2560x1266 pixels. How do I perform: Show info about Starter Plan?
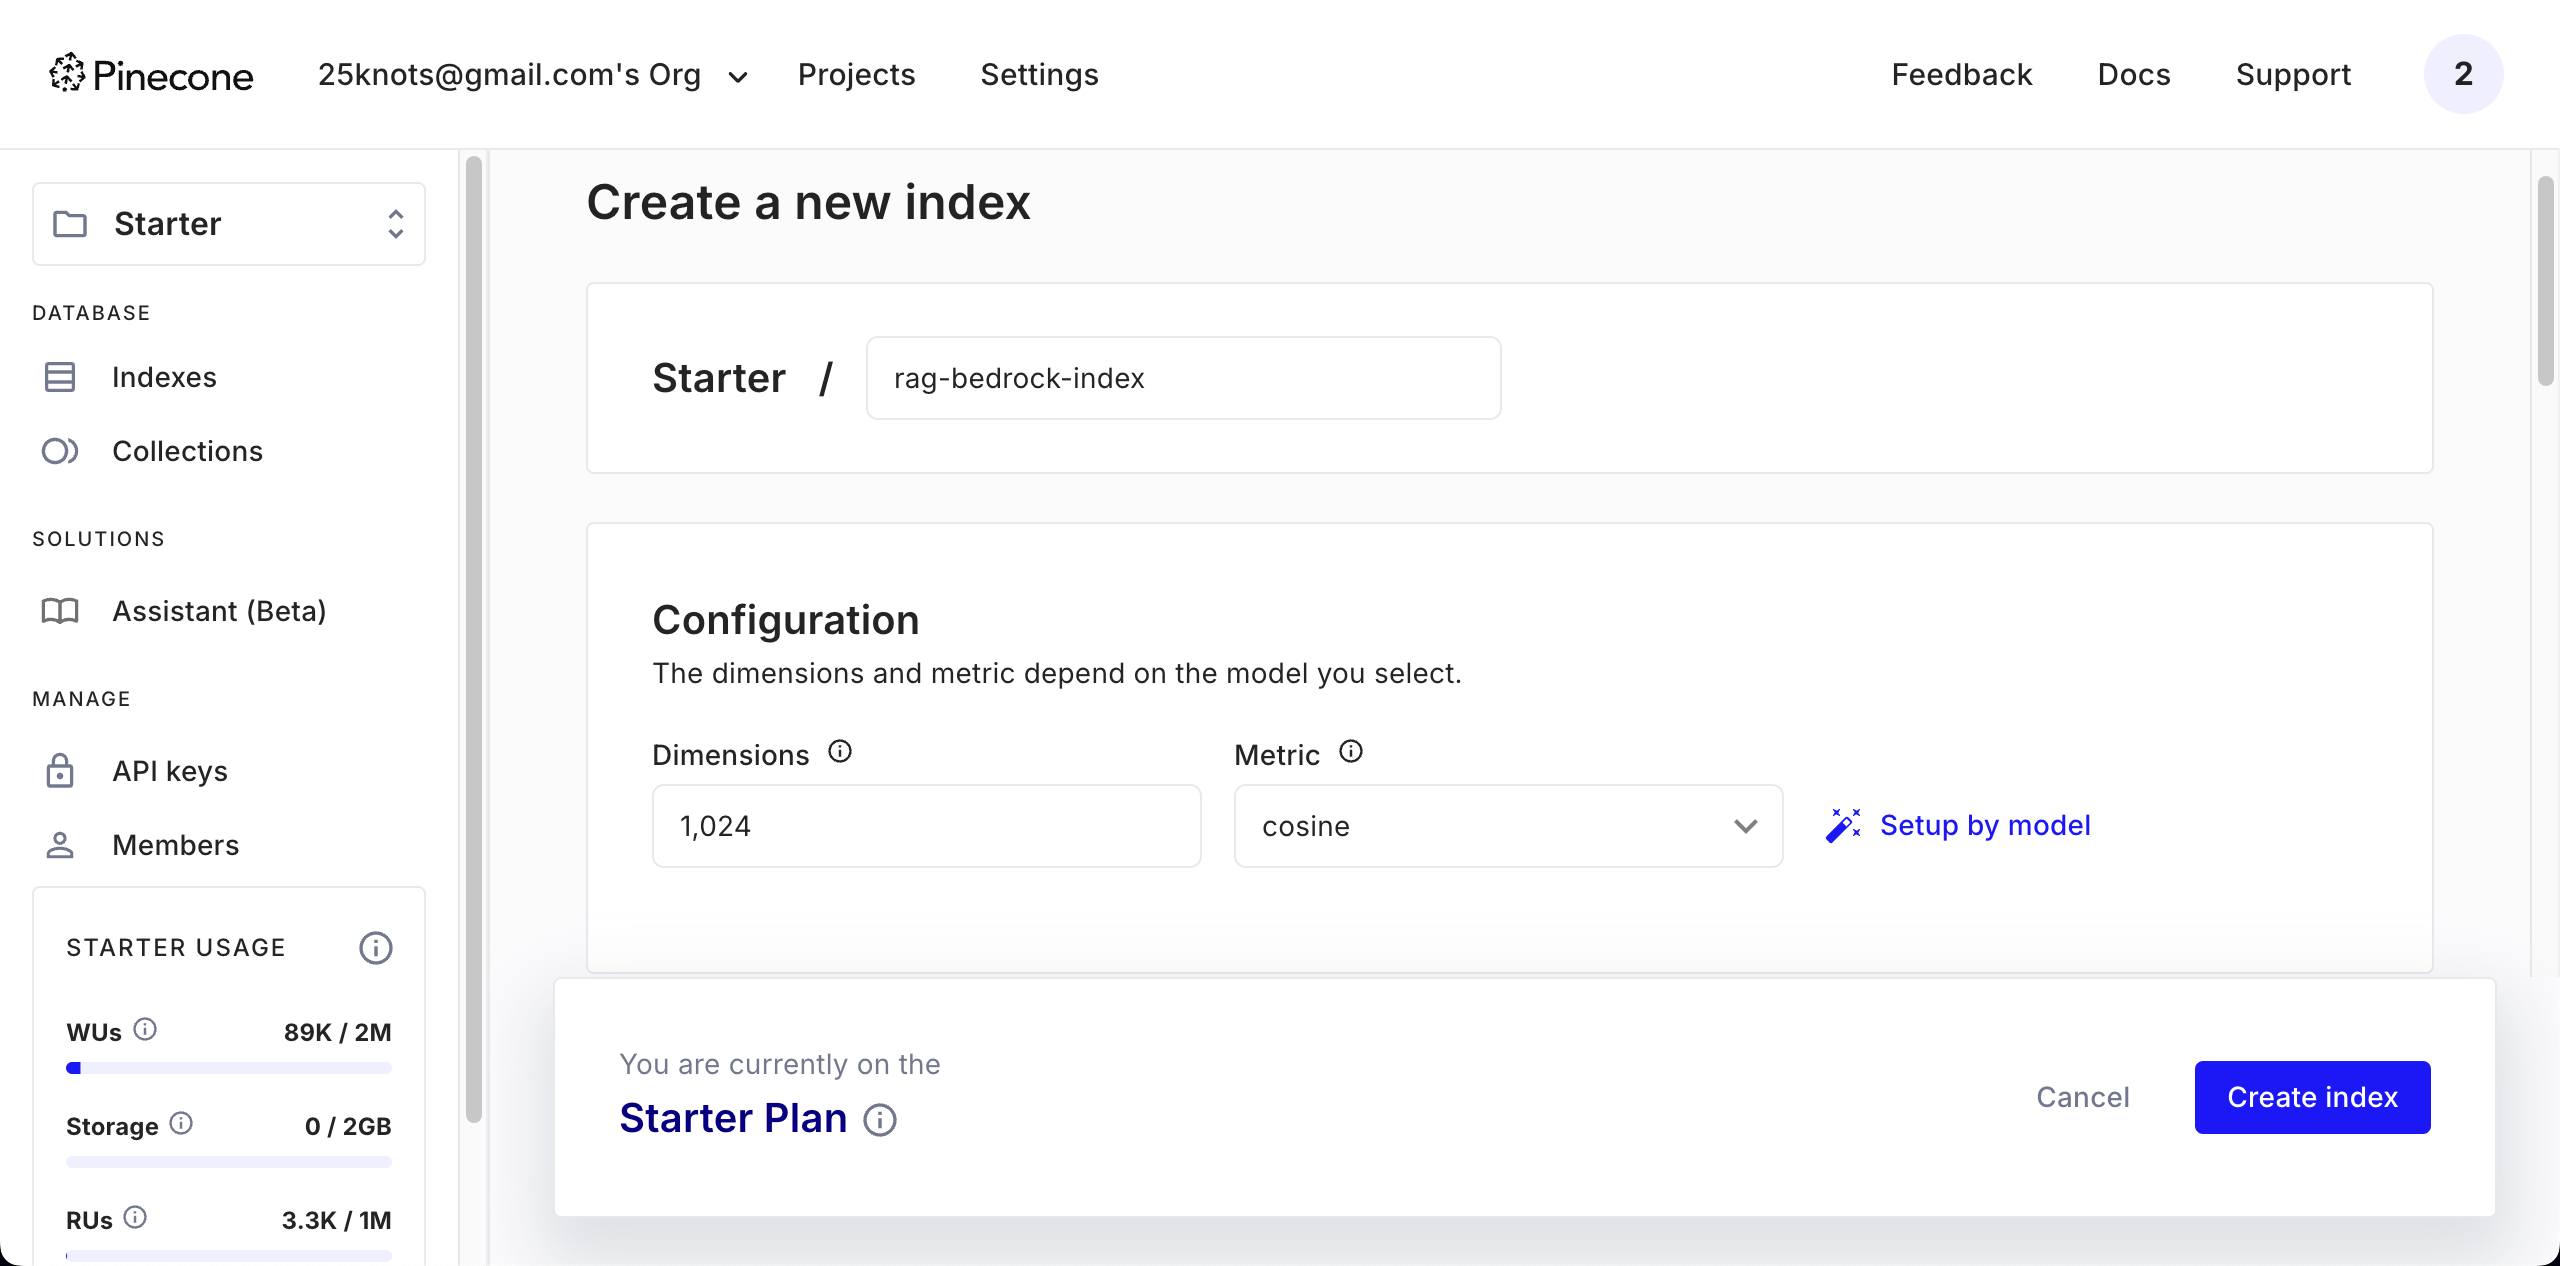[x=880, y=1120]
